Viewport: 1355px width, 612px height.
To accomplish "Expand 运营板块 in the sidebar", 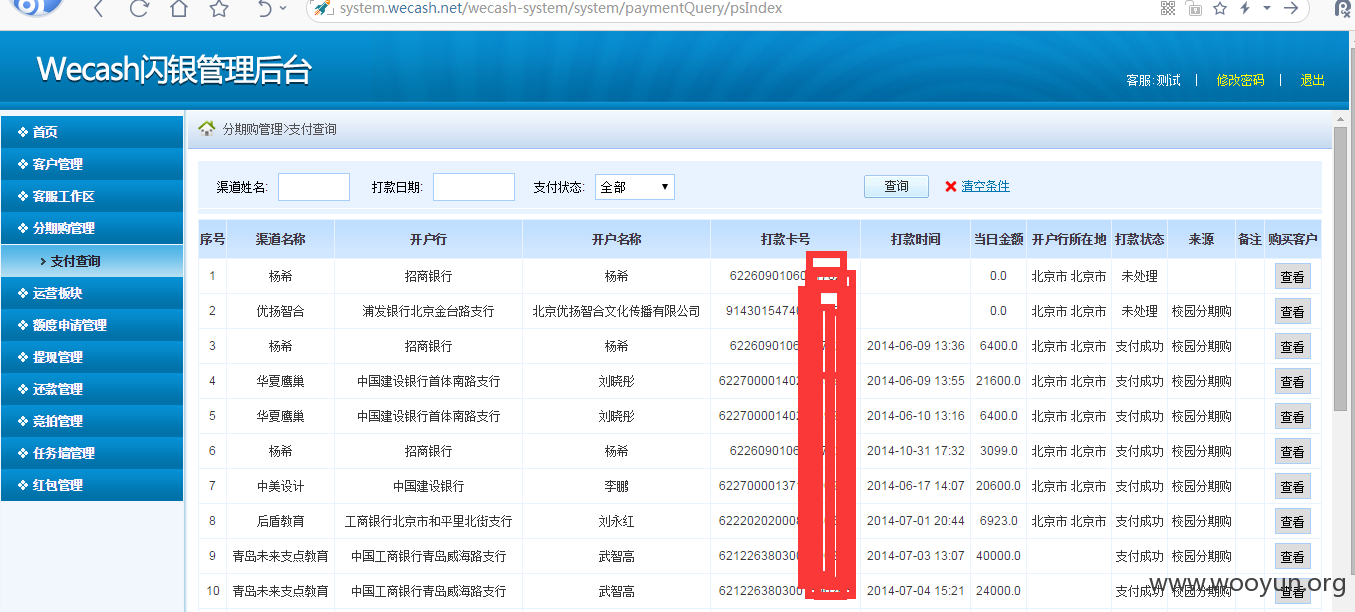I will [x=92, y=293].
